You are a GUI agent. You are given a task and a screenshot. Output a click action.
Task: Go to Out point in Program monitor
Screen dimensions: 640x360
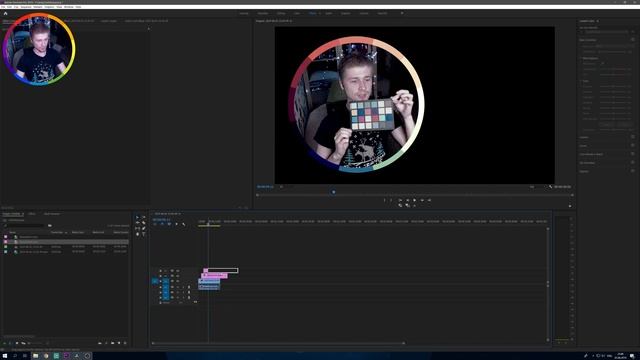point(429,200)
